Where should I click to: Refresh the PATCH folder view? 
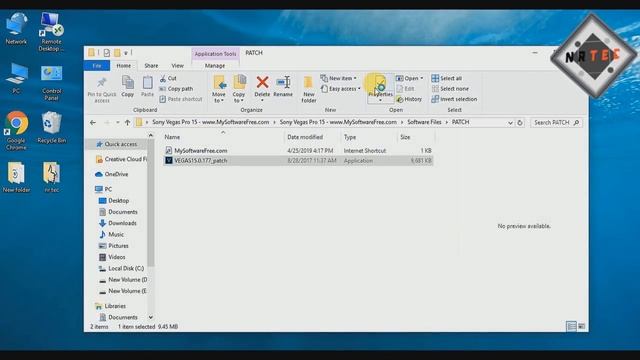click(520, 122)
